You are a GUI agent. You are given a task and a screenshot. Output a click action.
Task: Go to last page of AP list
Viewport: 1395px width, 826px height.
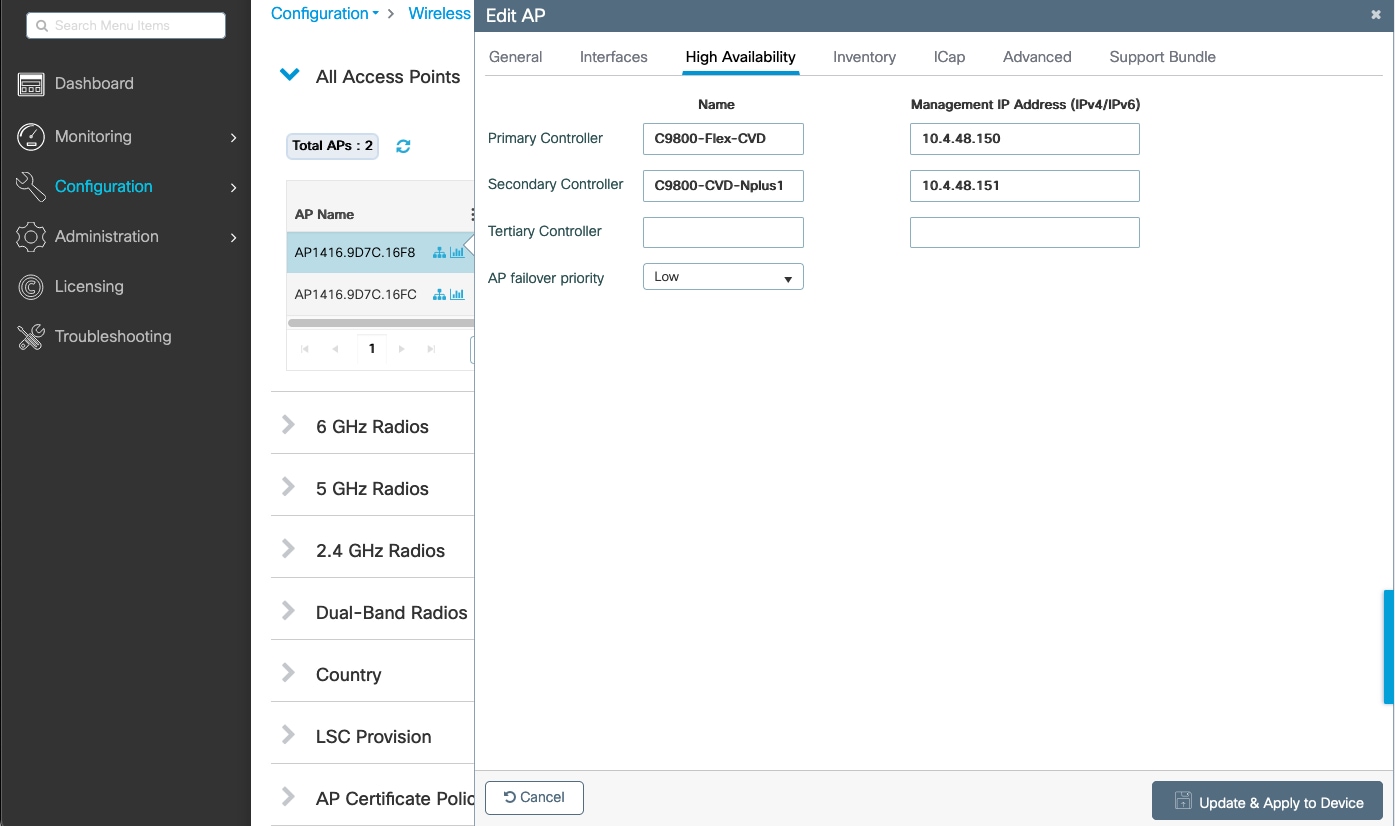coord(431,349)
